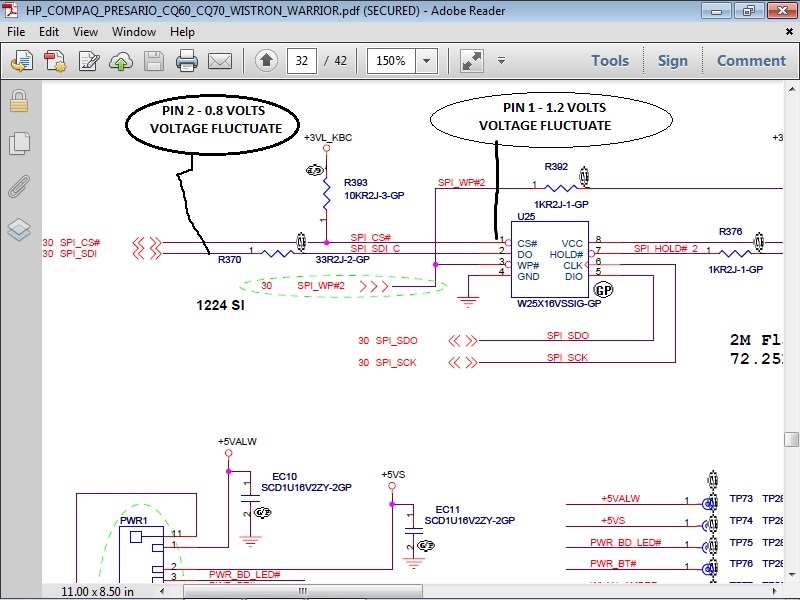Click the scroll right arrow on horizontal scrollbar
This screenshot has width=800, height=600.
(x=775, y=591)
